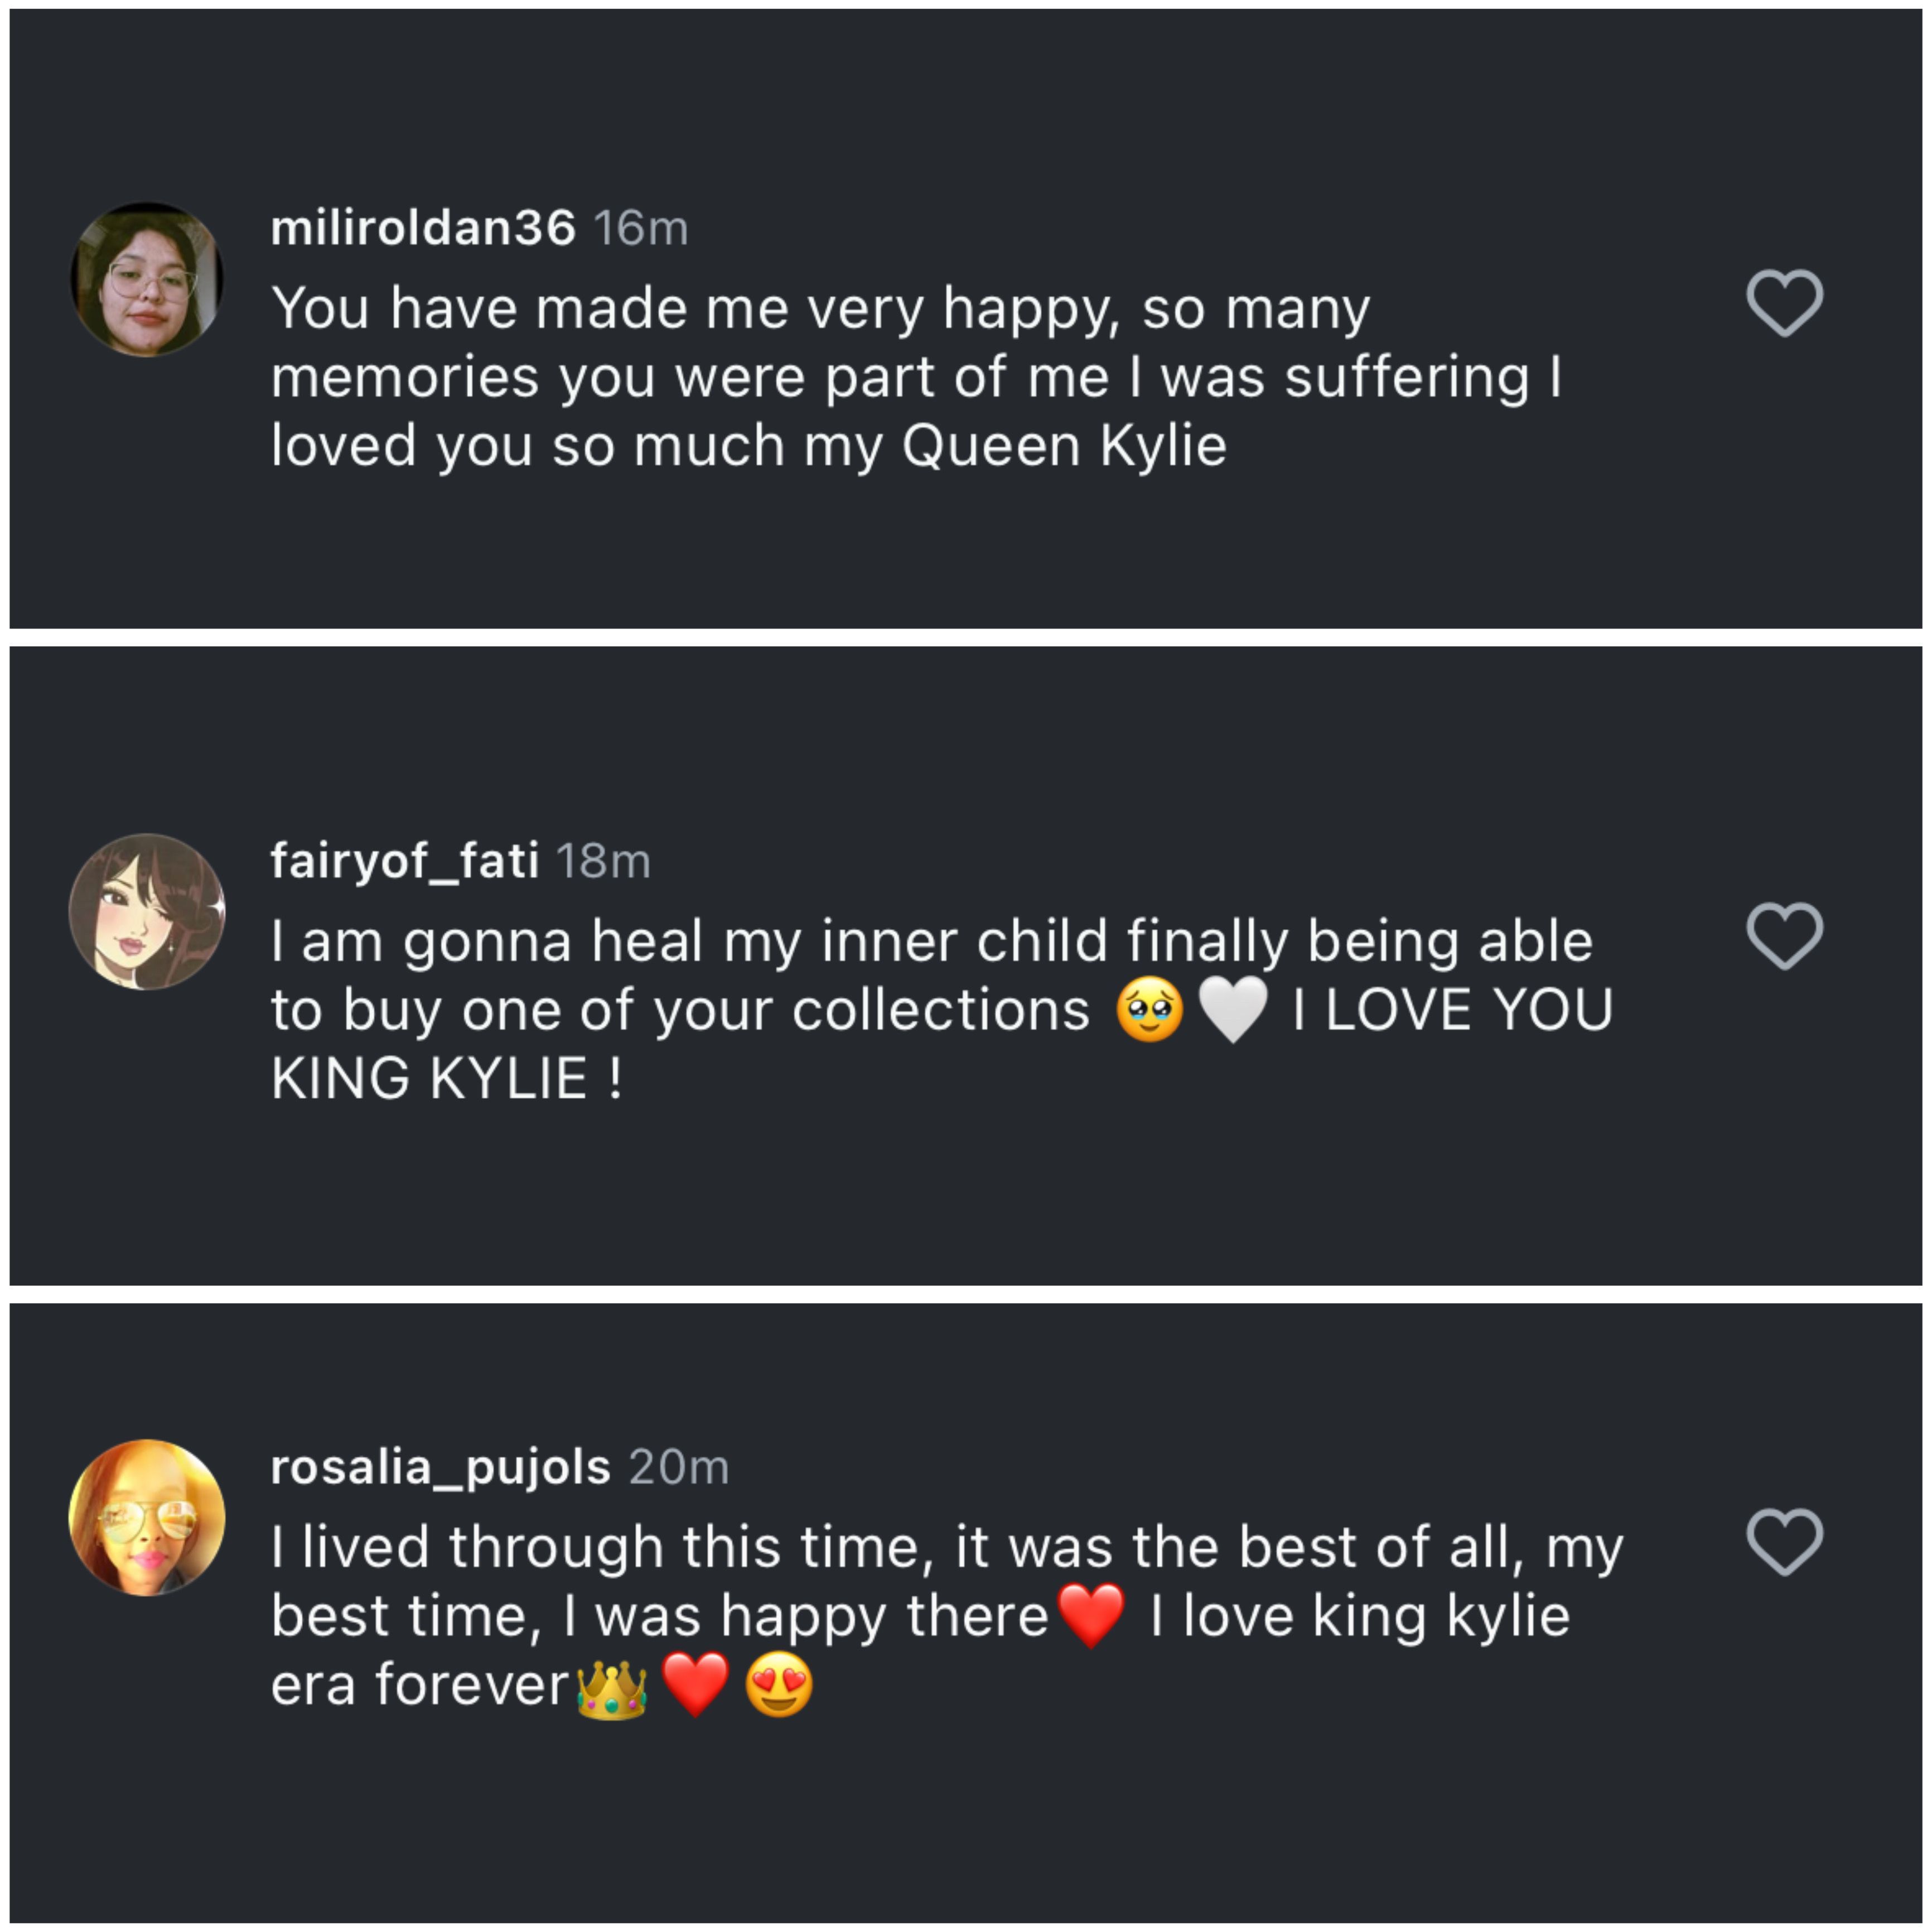
Task: Click the 16m timestamp
Action: pos(641,228)
